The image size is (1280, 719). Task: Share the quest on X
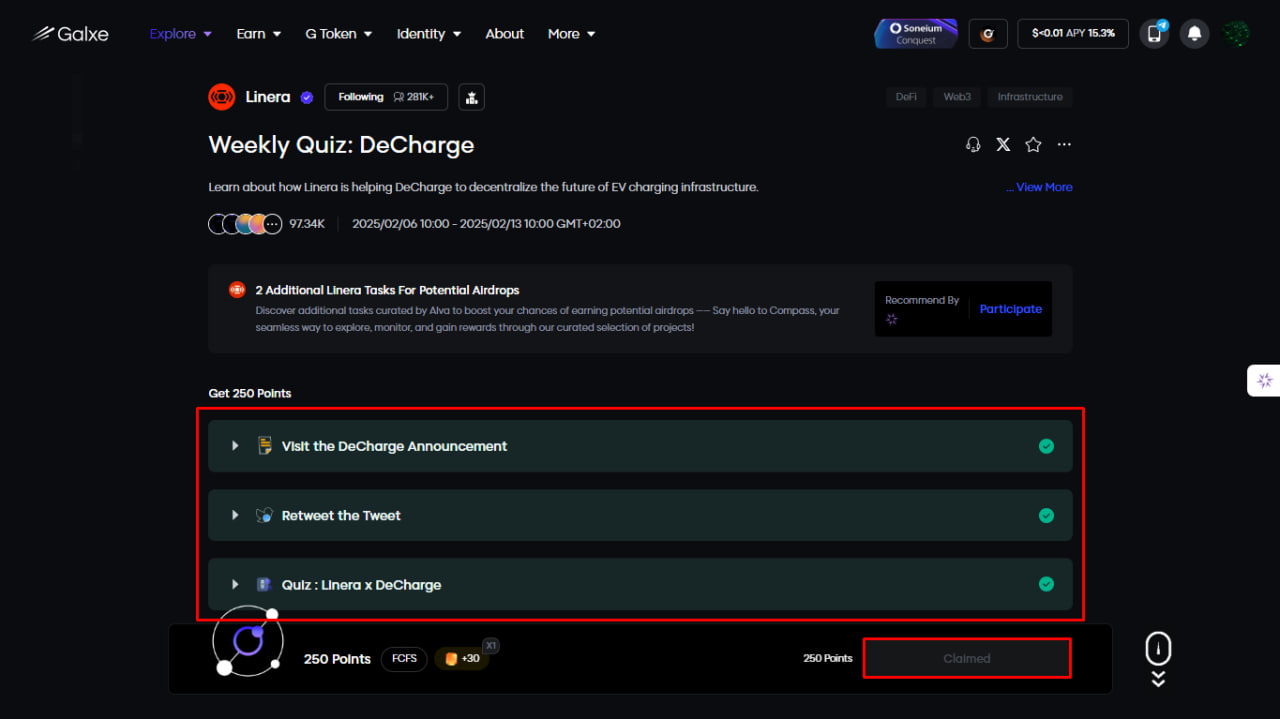[1003, 145]
